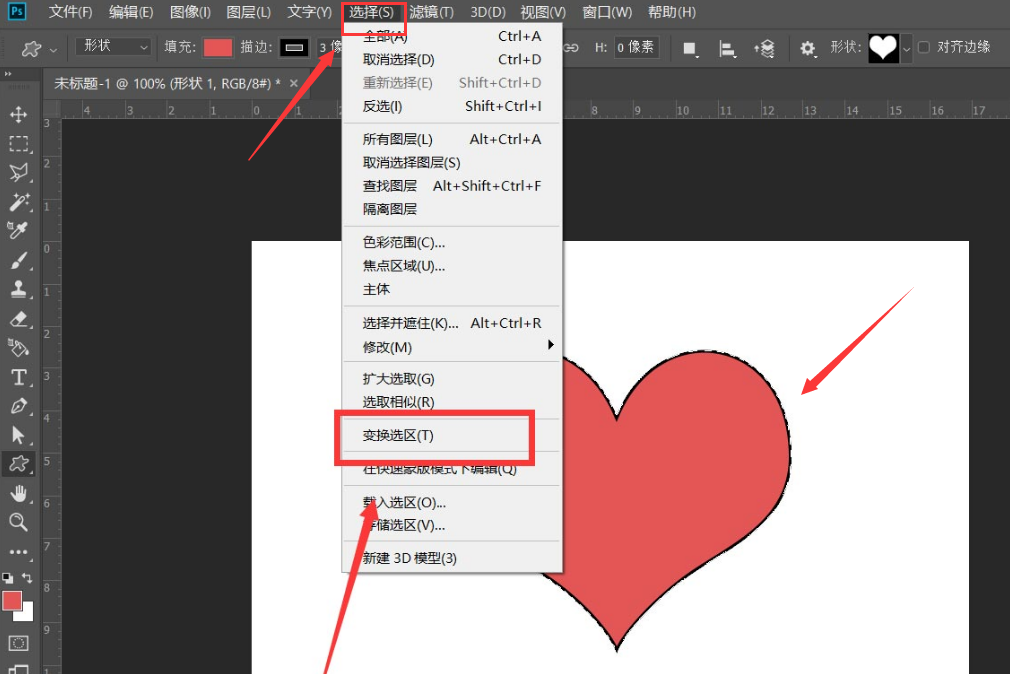Reset default foreground and background colors
This screenshot has height=674, width=1010.
8,577
